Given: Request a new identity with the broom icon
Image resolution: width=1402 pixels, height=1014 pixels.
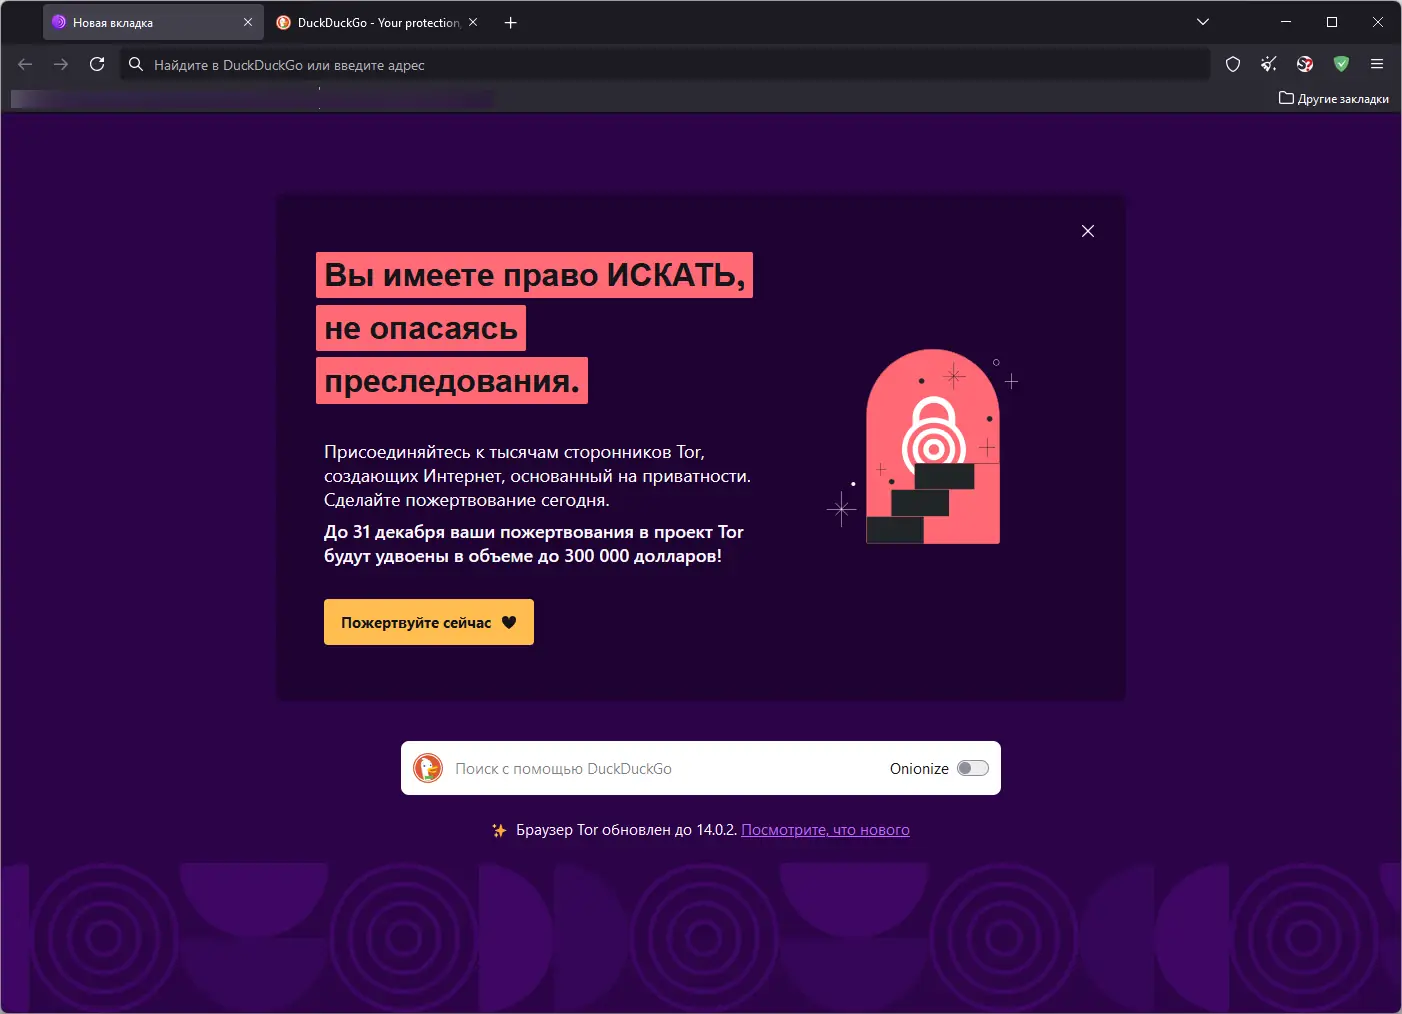Looking at the screenshot, I should 1269,64.
